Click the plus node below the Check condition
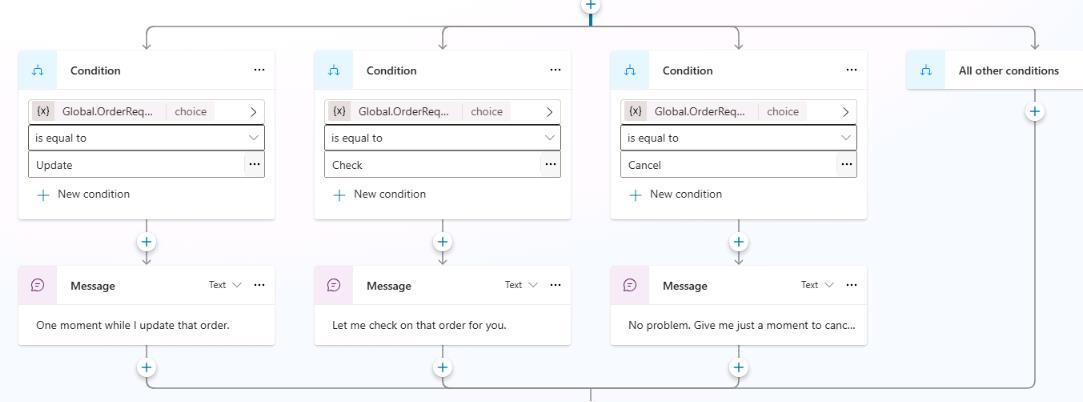Viewport: 1083px width, 402px height. (x=443, y=242)
